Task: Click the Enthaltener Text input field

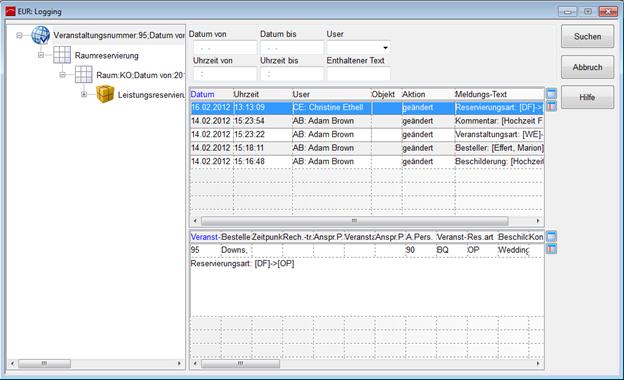Action: pos(359,74)
